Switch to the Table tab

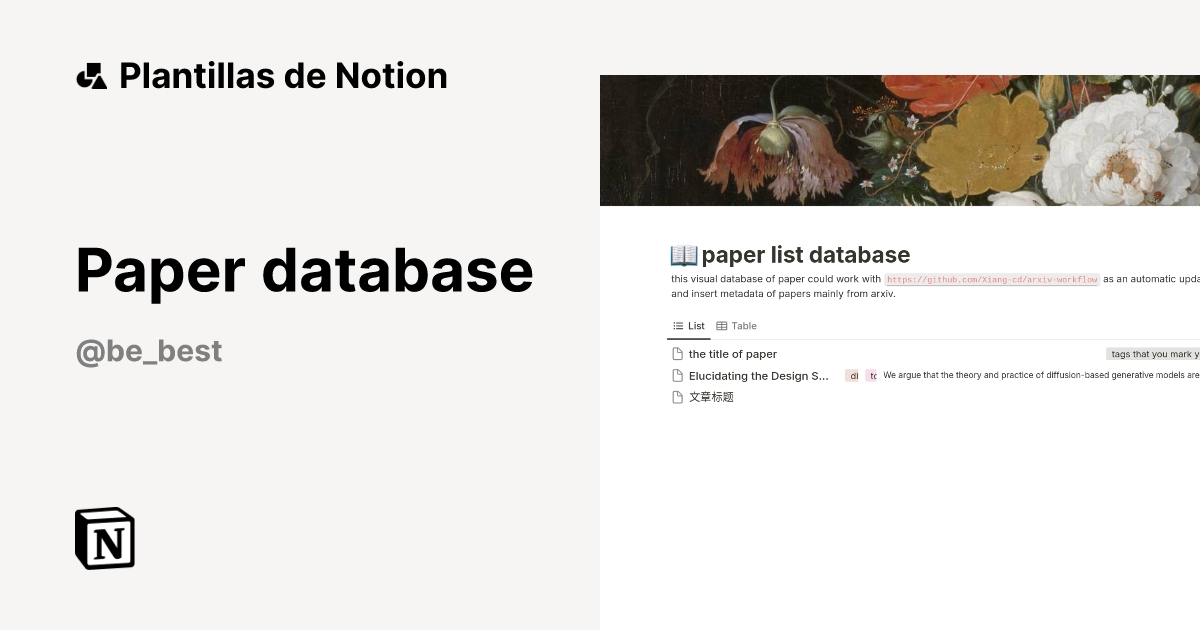742,326
